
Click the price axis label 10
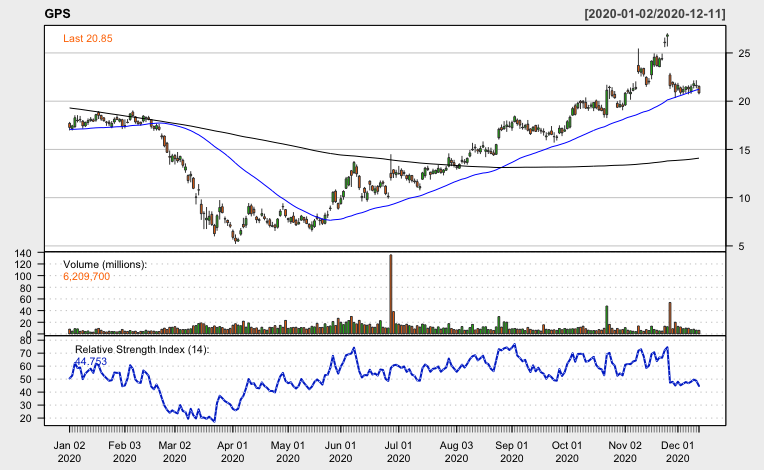(x=744, y=198)
